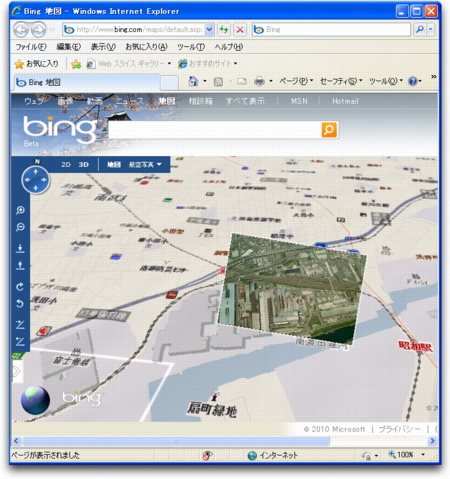Click the orange Bing search button

329,130
